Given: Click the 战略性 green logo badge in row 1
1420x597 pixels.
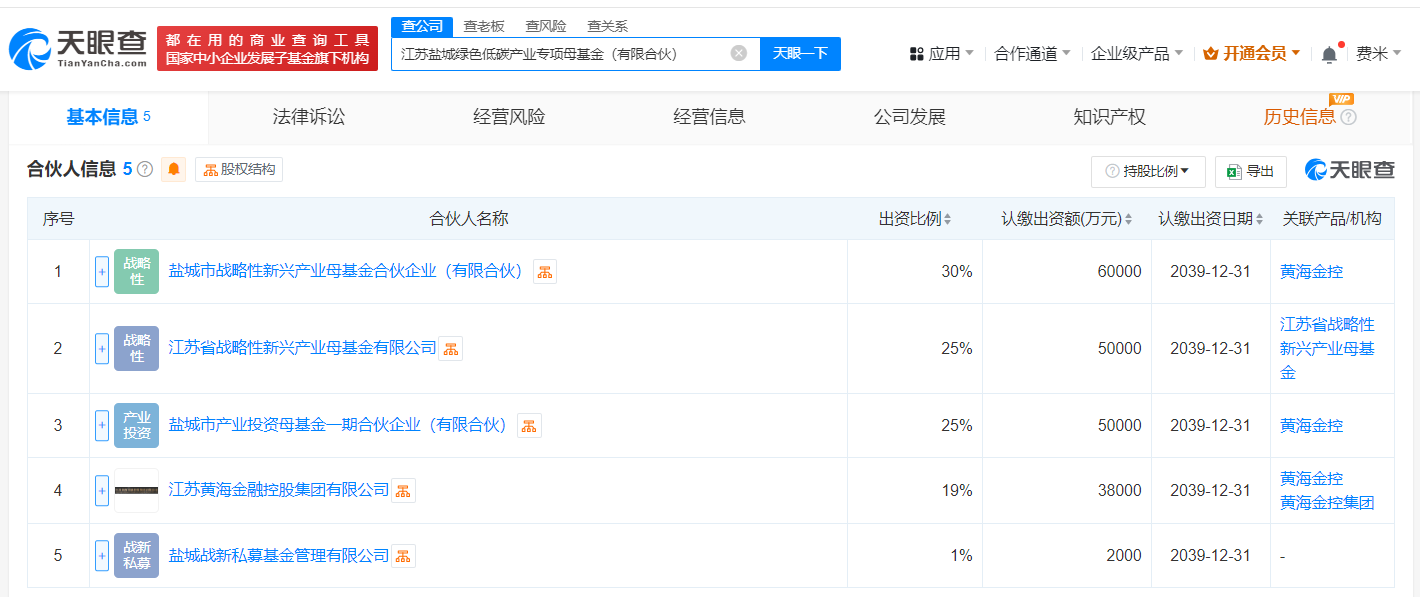Looking at the screenshot, I should click(137, 271).
